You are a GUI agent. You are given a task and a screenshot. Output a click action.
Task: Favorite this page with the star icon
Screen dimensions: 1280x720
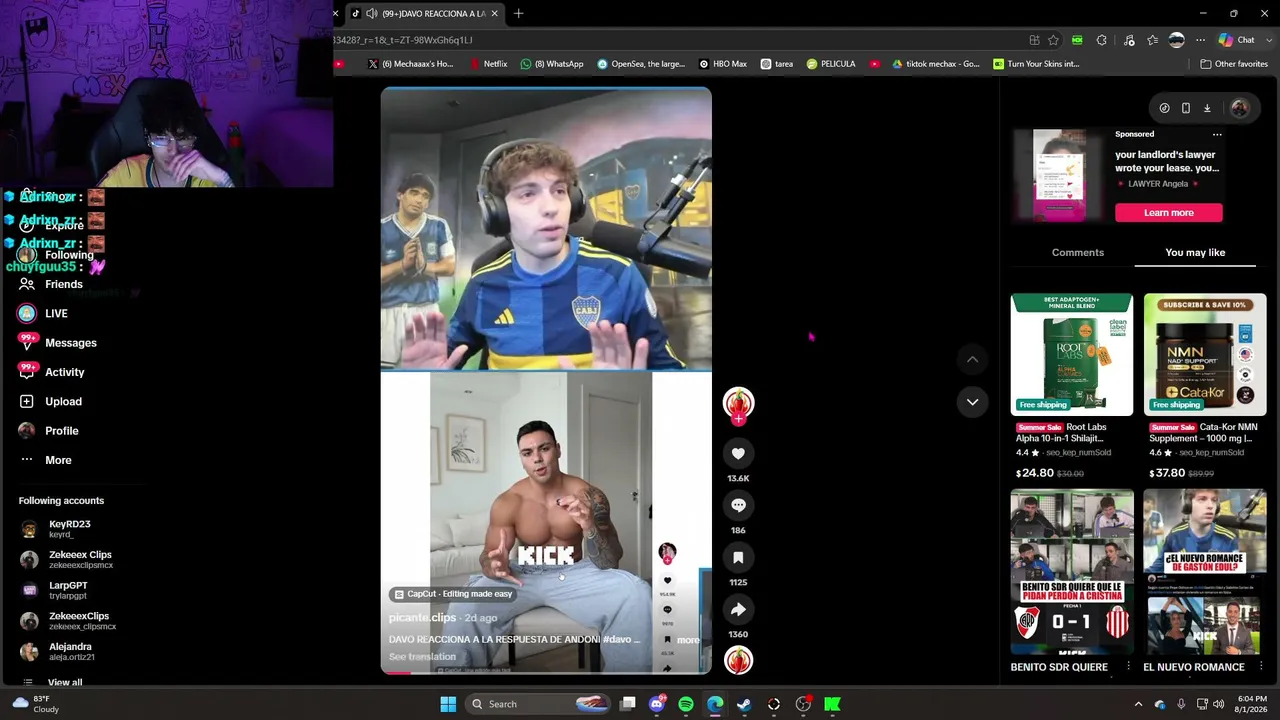tap(1053, 40)
